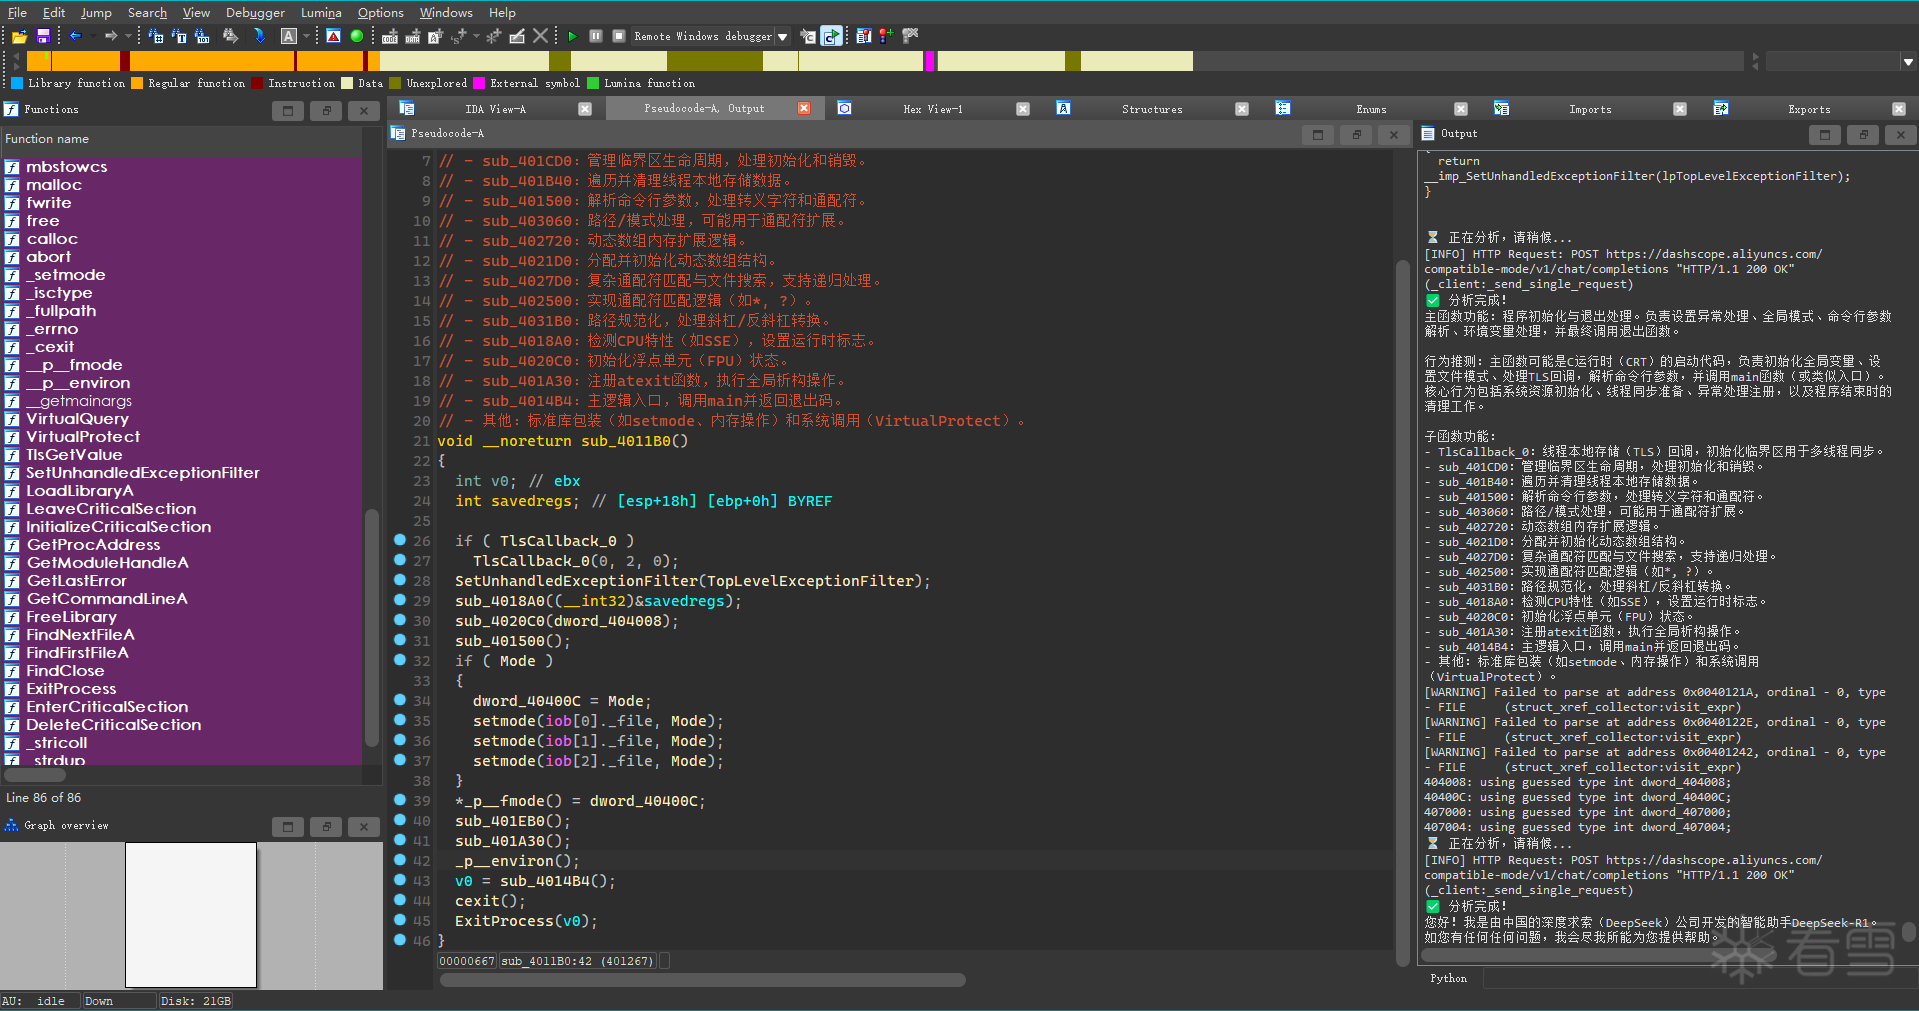Image resolution: width=1919 pixels, height=1011 pixels.
Task: Click the save database floppy icon
Action: pos(43,36)
